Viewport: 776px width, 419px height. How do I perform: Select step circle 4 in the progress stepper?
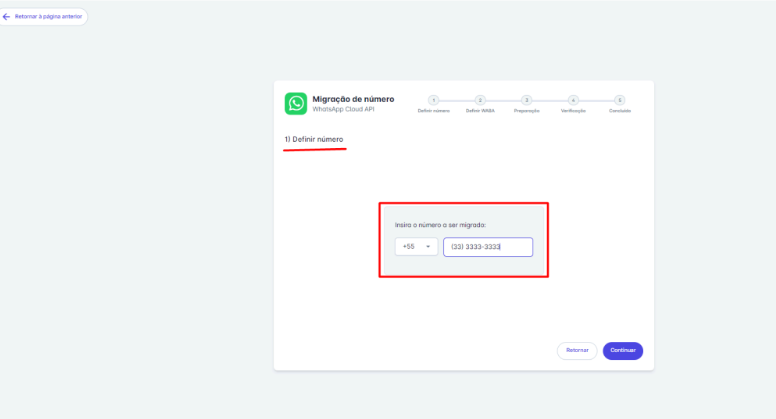(573, 100)
